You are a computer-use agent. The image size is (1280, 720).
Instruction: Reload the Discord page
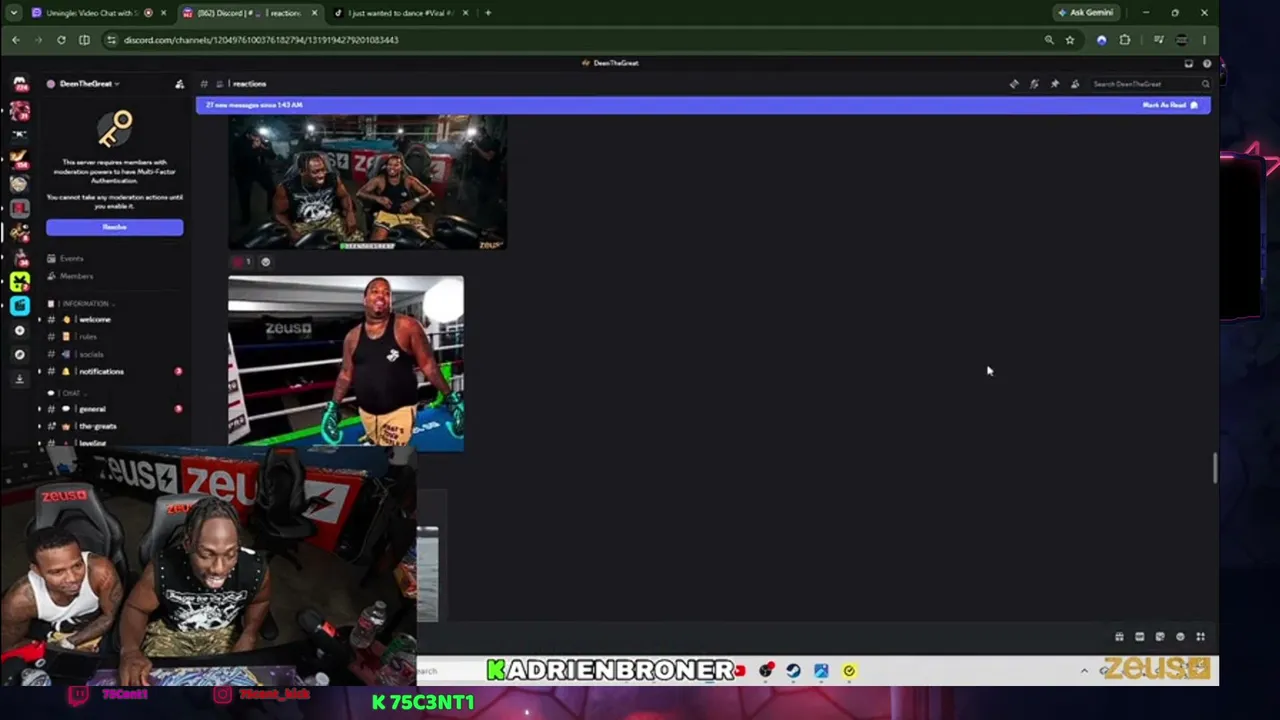click(61, 40)
